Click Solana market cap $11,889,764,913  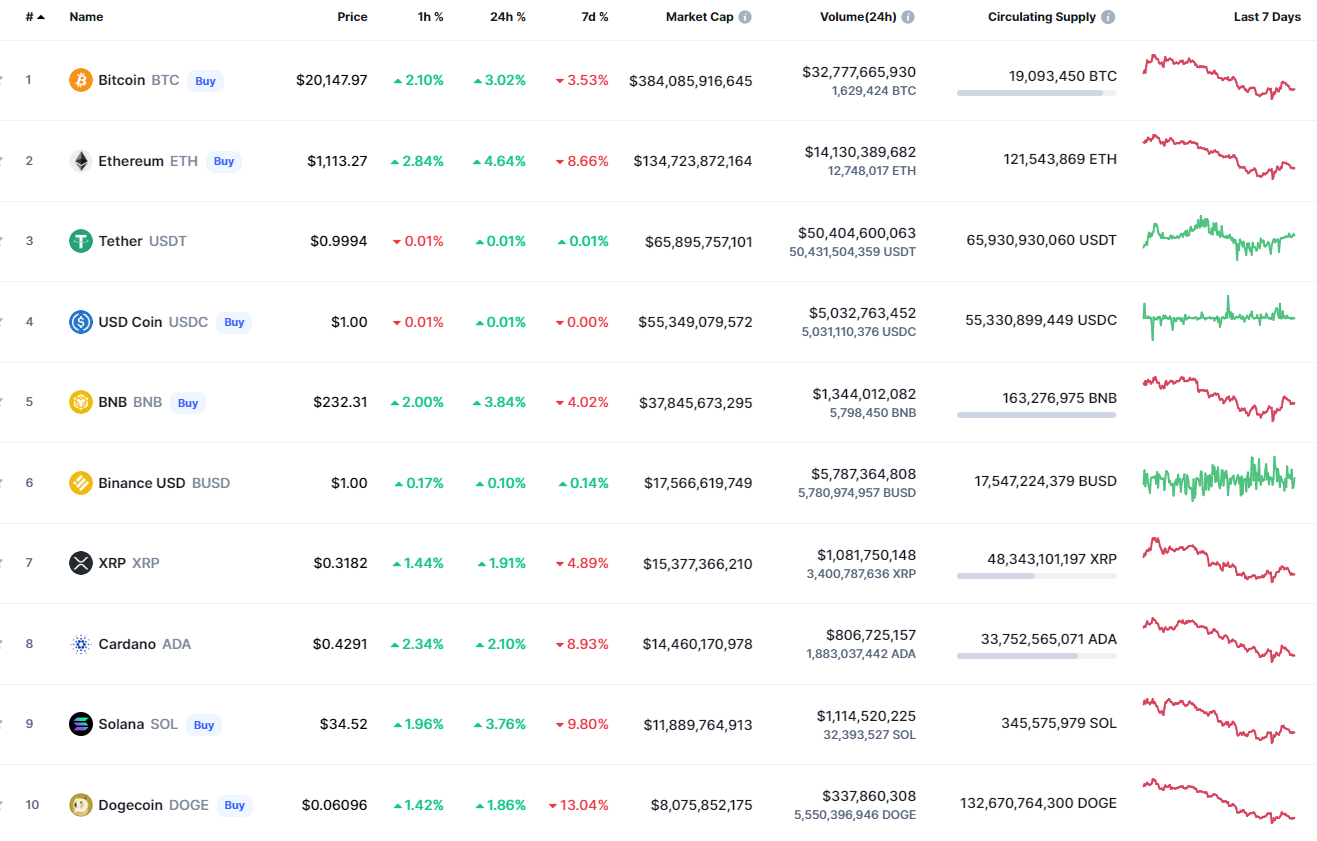[698, 725]
